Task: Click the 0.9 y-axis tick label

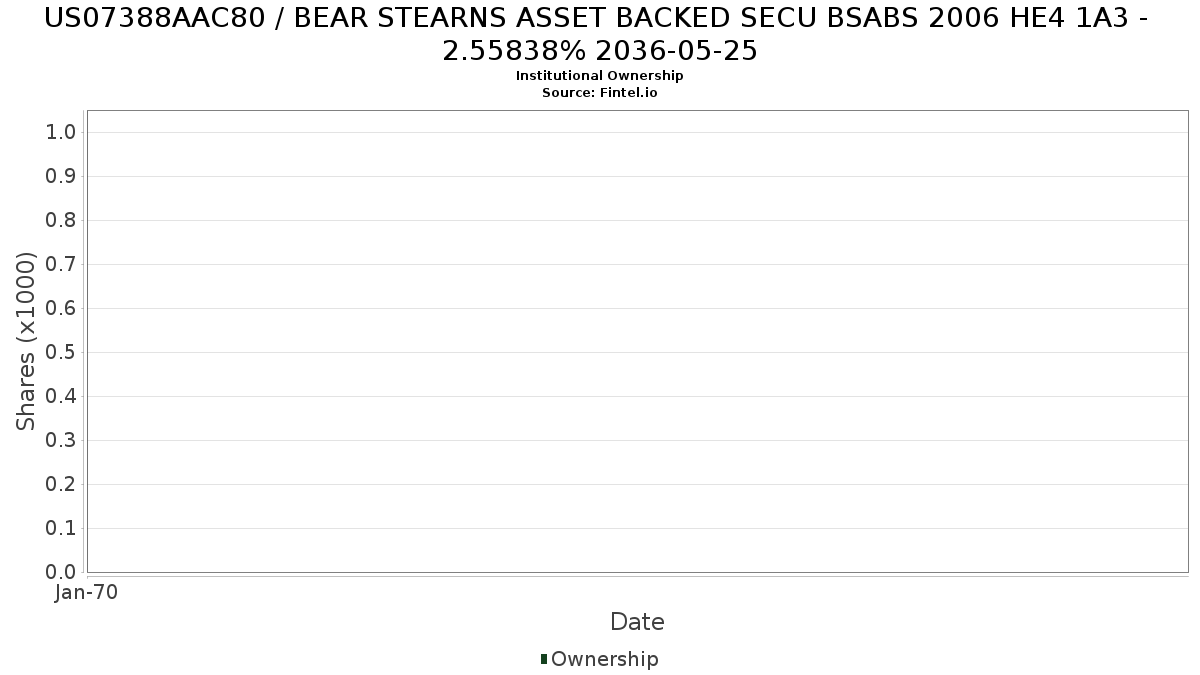Action: (x=61, y=176)
